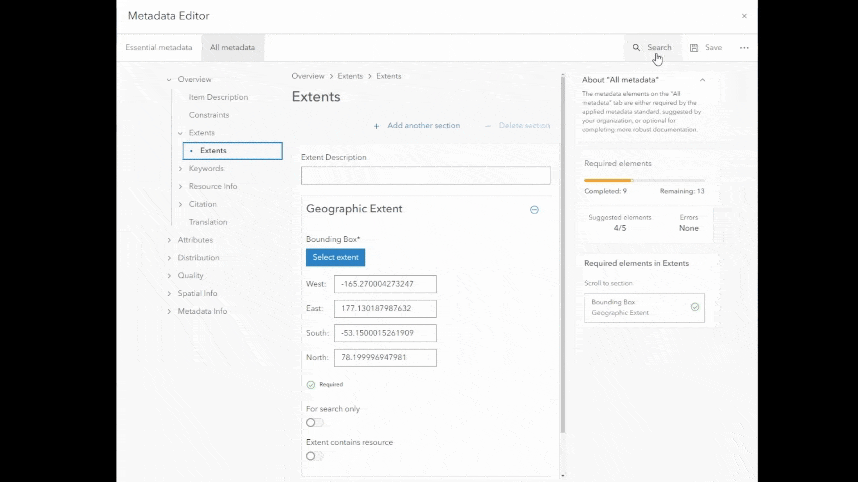Click the Save disk icon
Image resolution: width=858 pixels, height=482 pixels.
click(694, 48)
